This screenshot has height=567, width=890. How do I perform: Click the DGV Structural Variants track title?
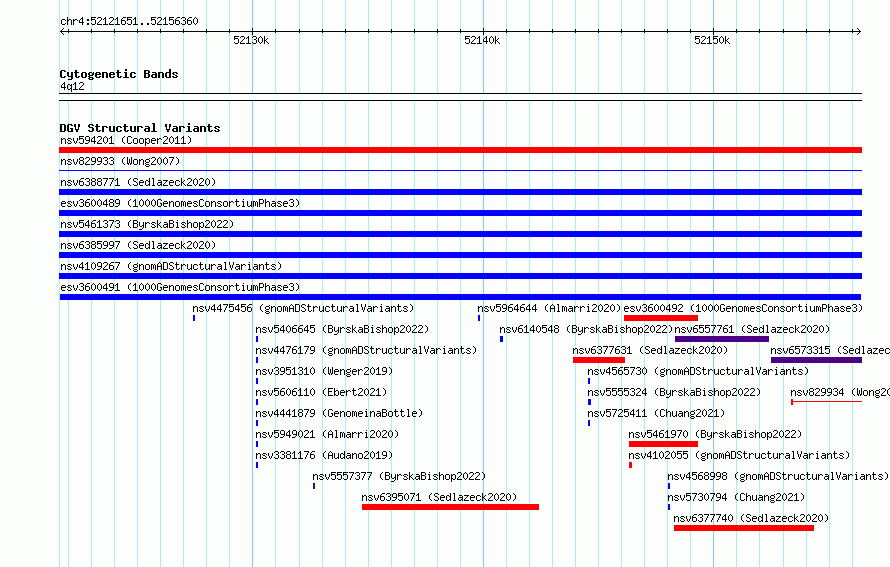coord(140,128)
